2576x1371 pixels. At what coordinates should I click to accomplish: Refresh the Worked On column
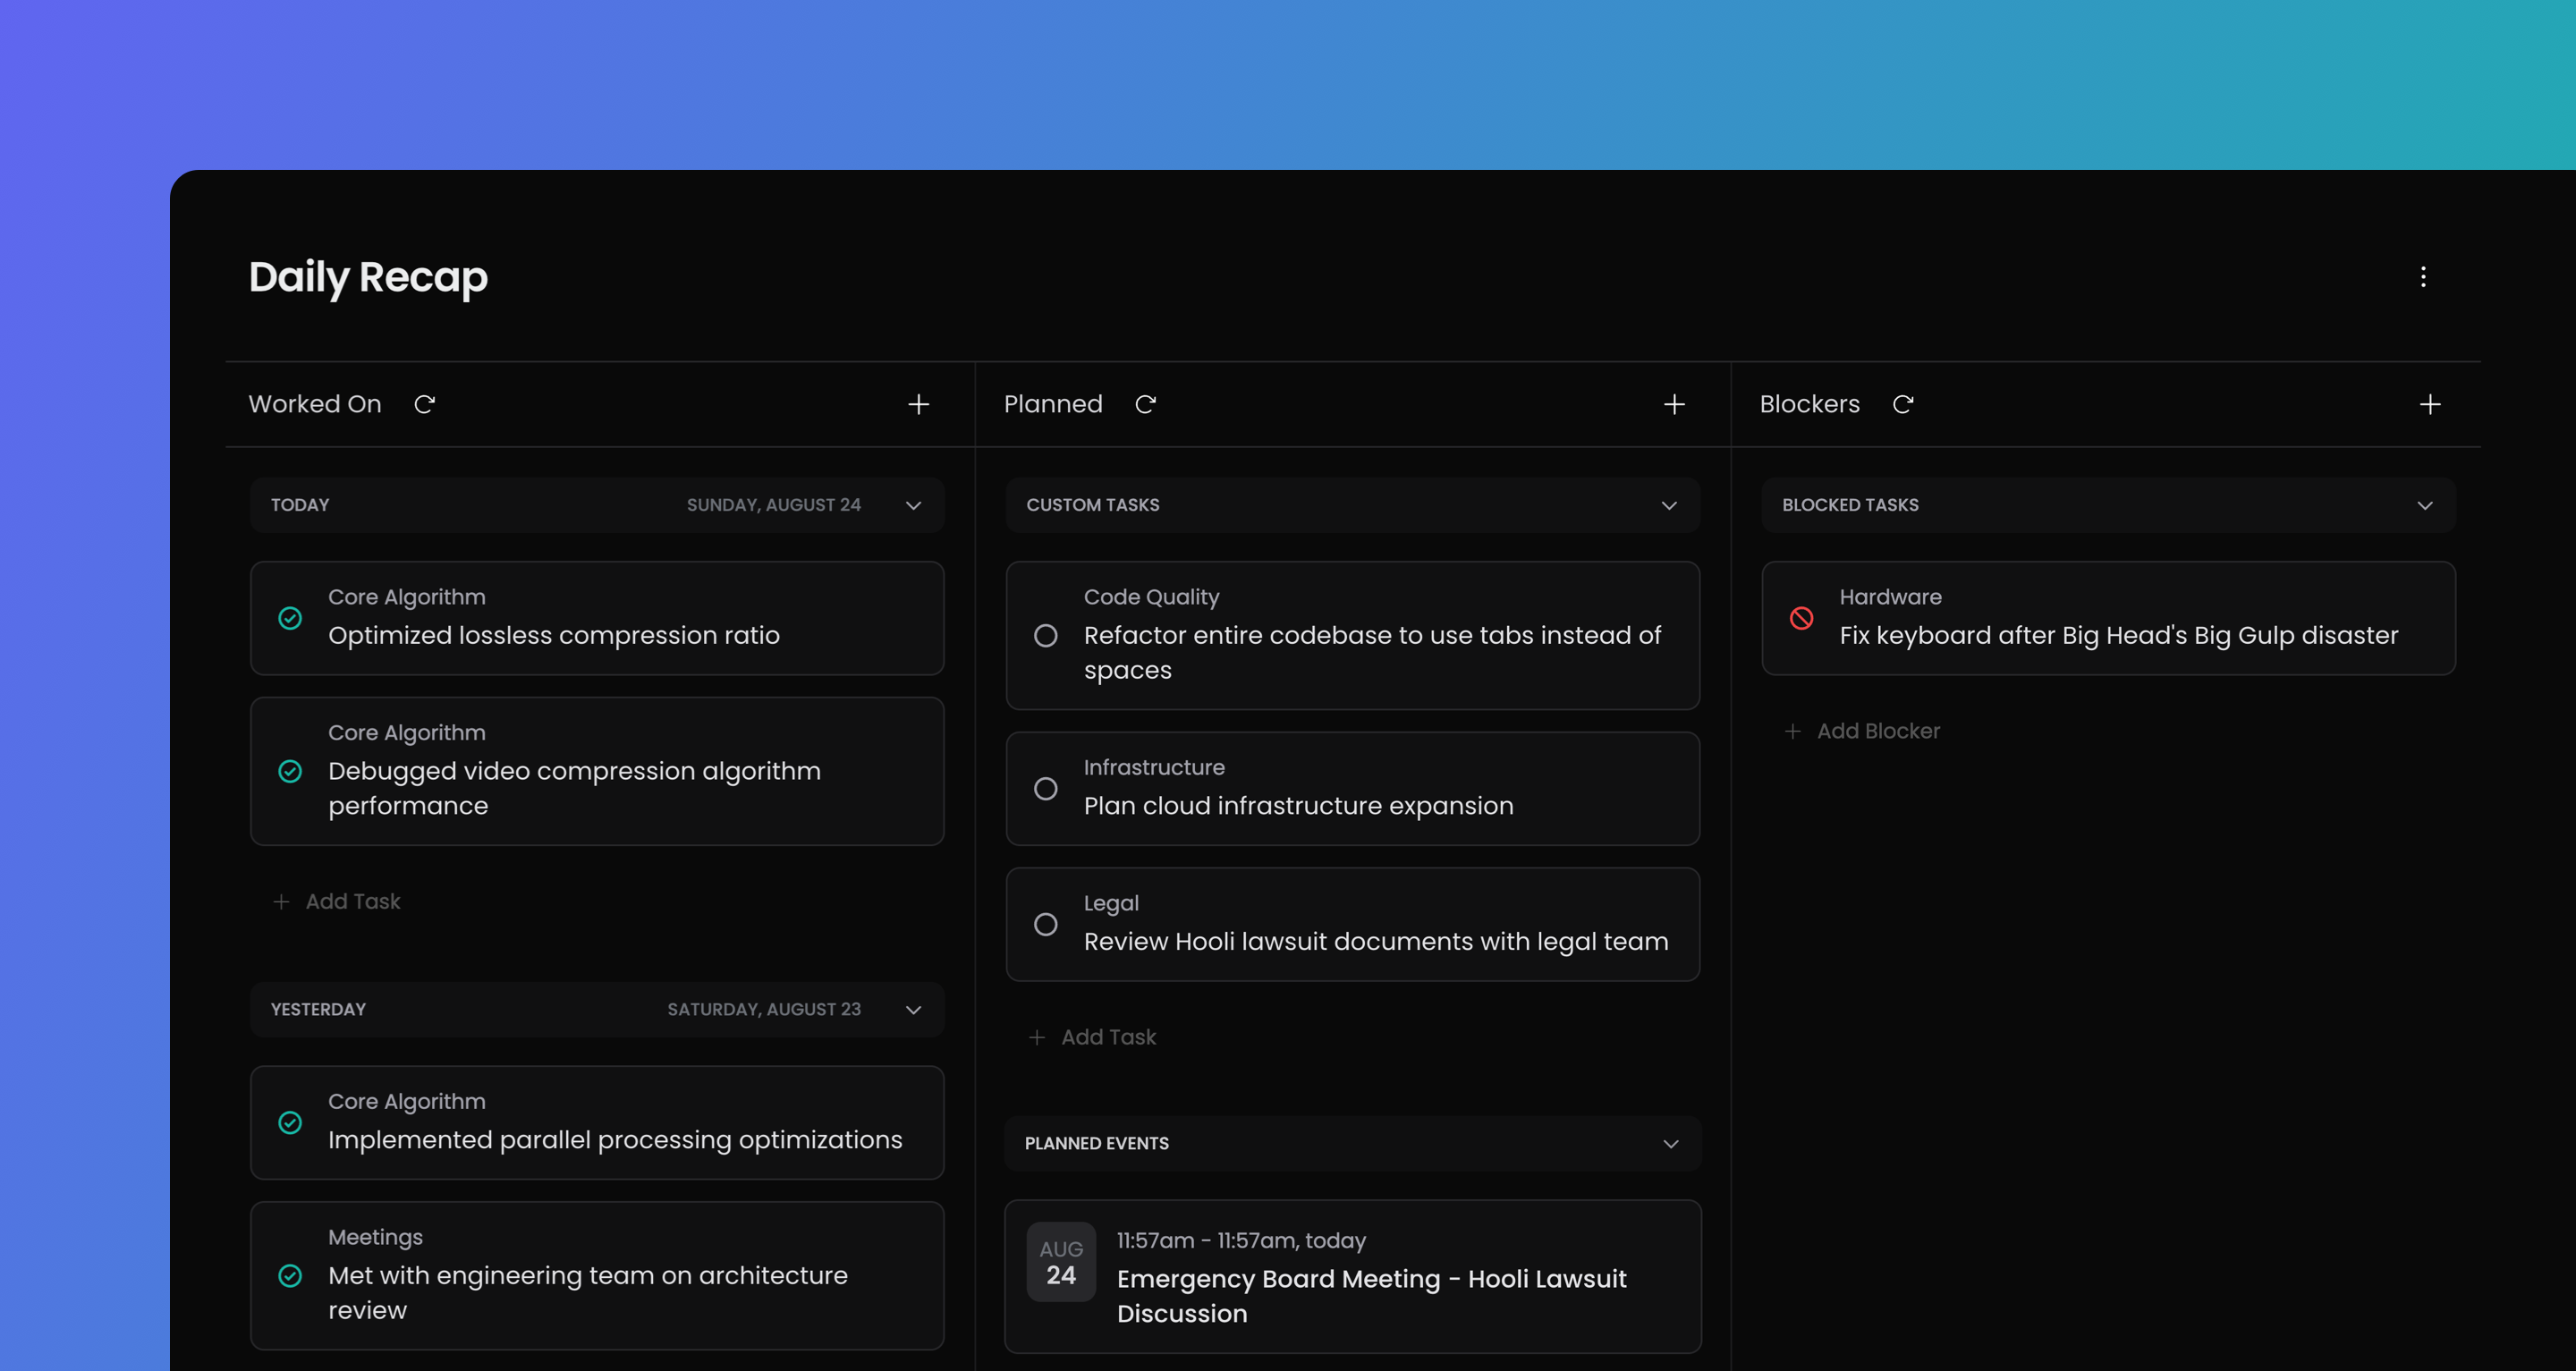424,404
